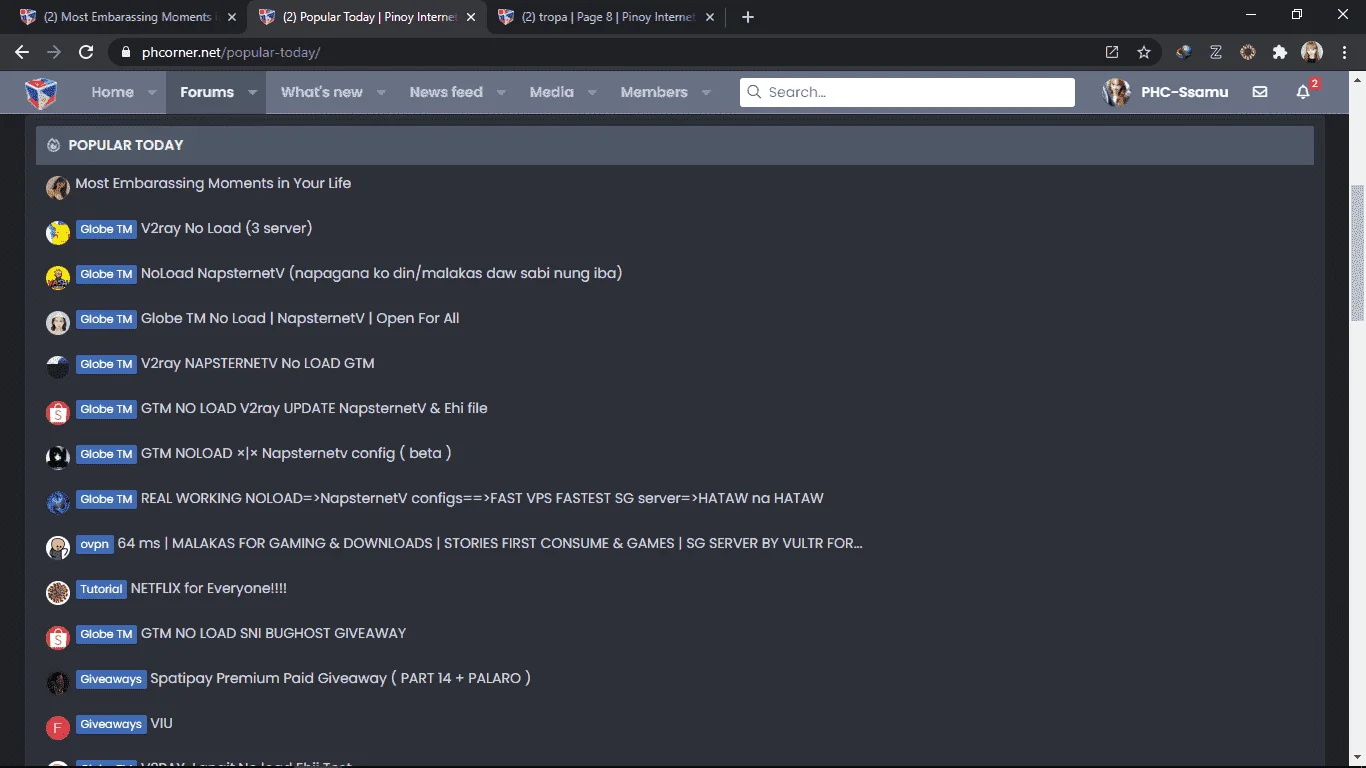The height and width of the screenshot is (768, 1366).
Task: Click the Tutorial prefix tag
Action: tap(101, 589)
